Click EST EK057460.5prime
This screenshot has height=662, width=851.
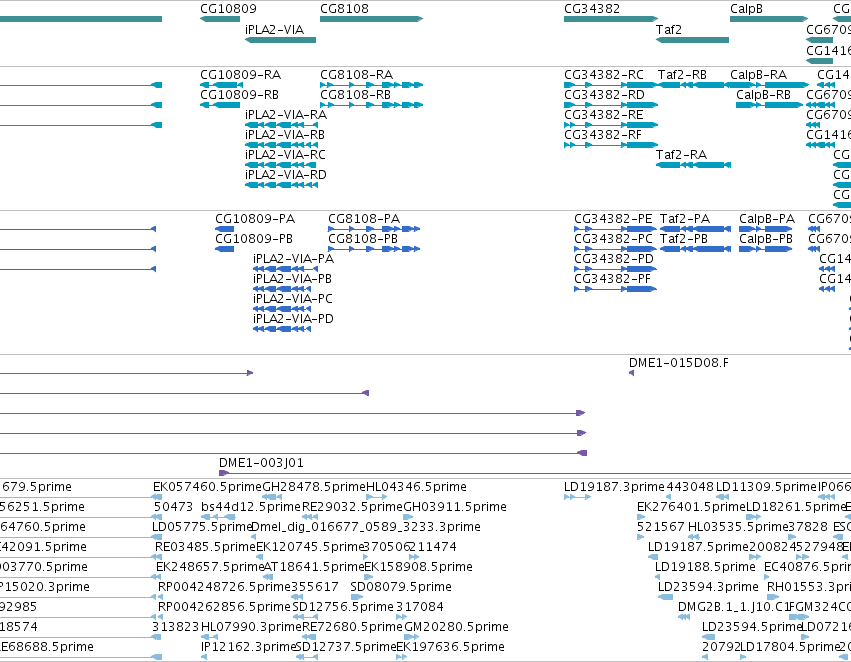coord(207,487)
